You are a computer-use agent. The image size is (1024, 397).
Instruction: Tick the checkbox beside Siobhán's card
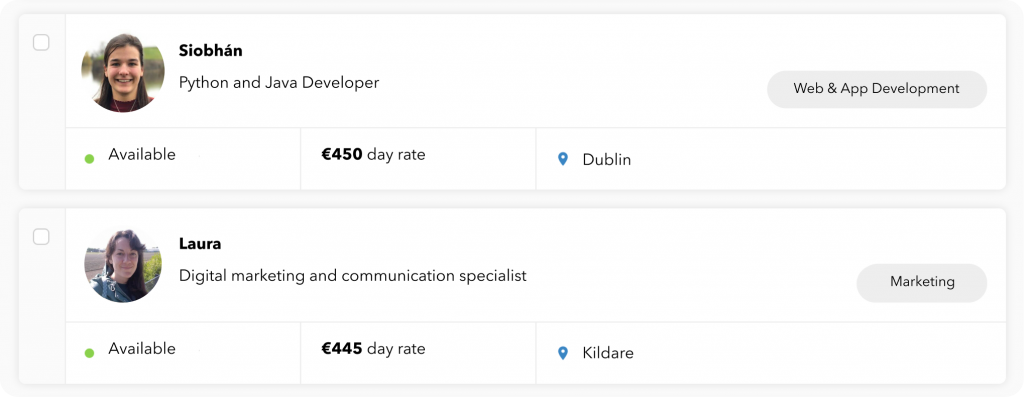[x=41, y=42]
